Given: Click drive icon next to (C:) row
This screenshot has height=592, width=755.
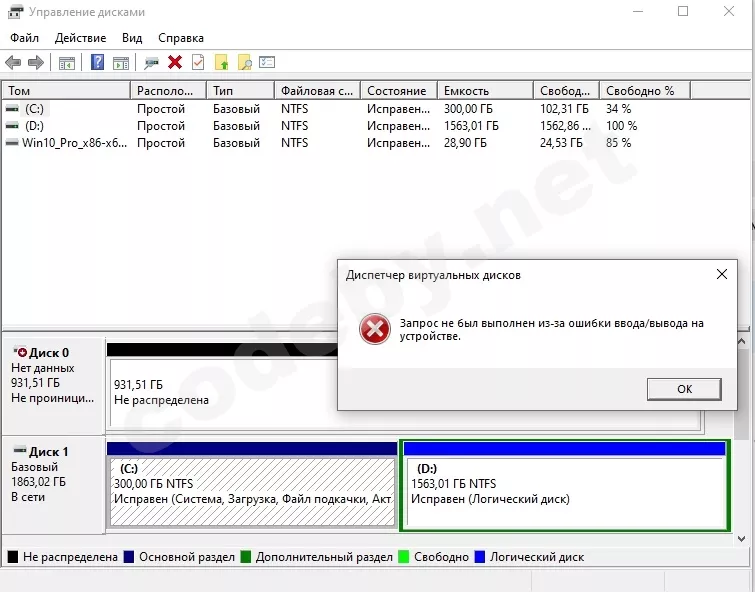Looking at the screenshot, I should coord(12,109).
